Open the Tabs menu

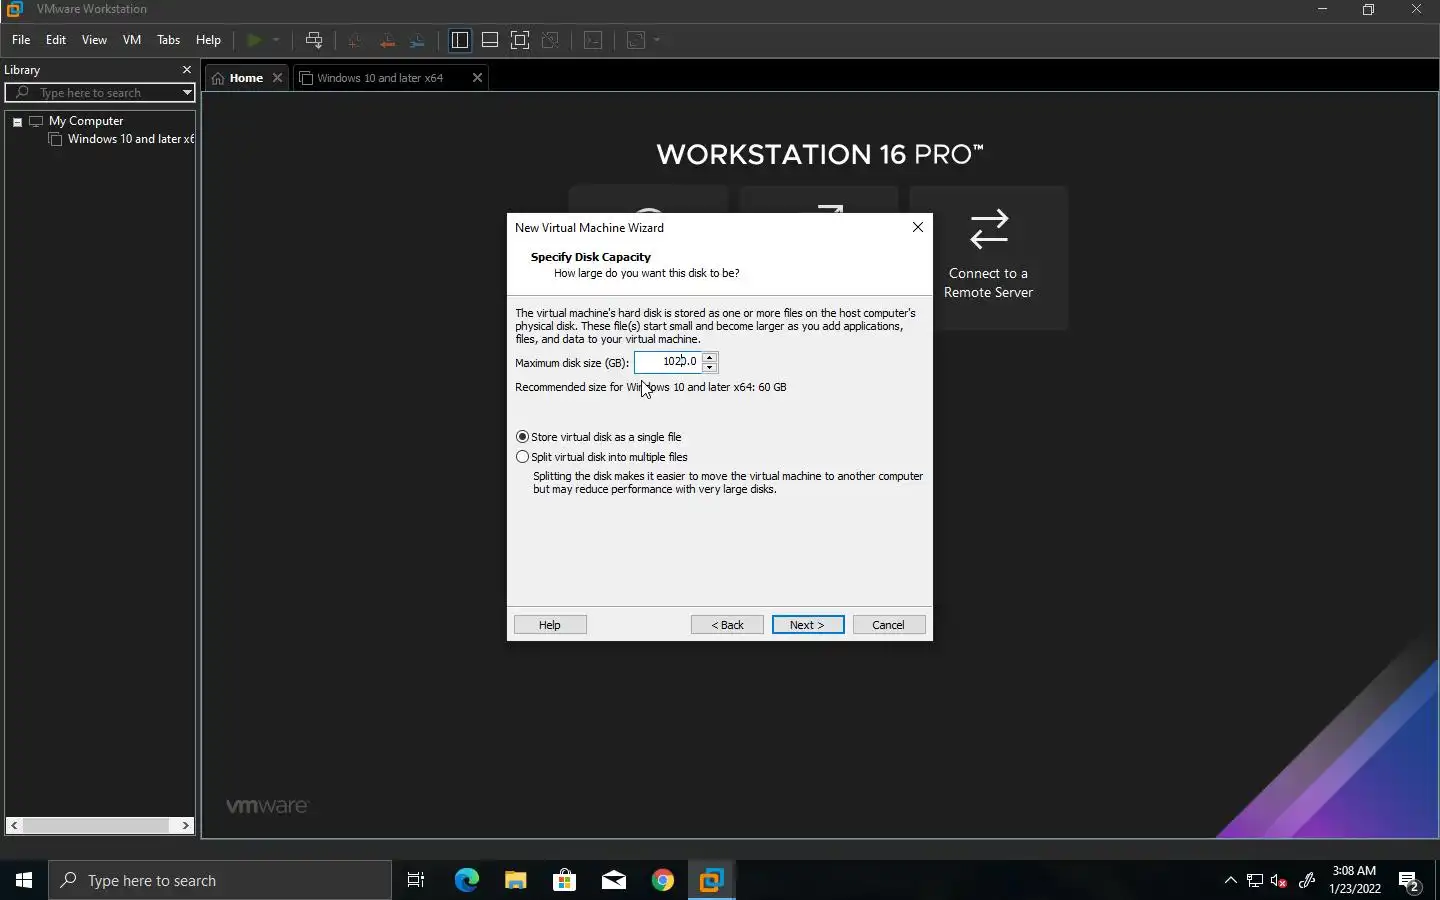pos(169,40)
